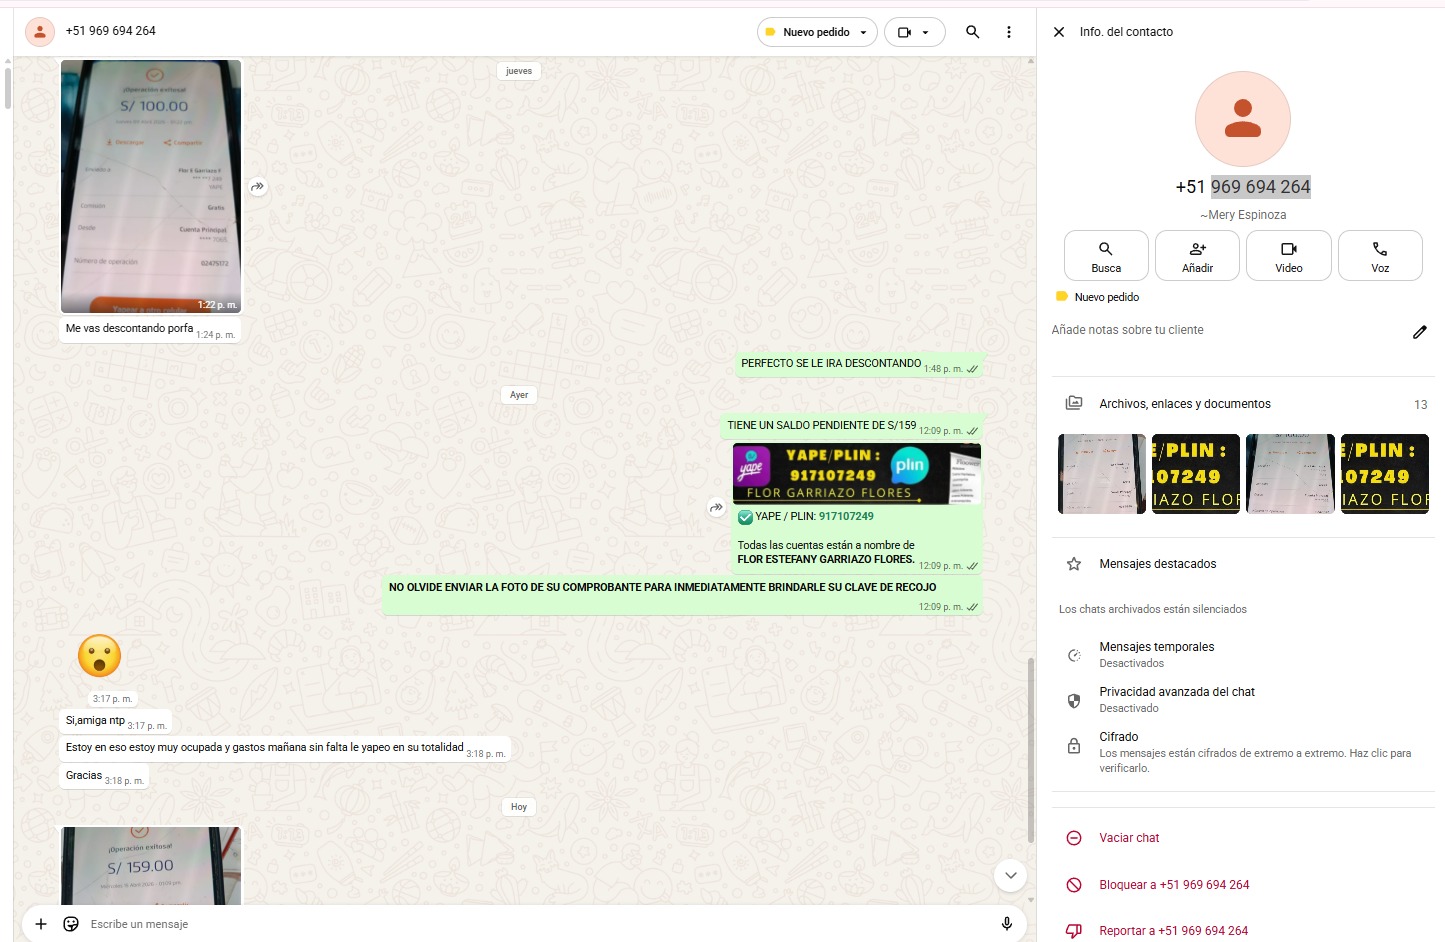Record voice message with microphone icon

click(x=1006, y=924)
